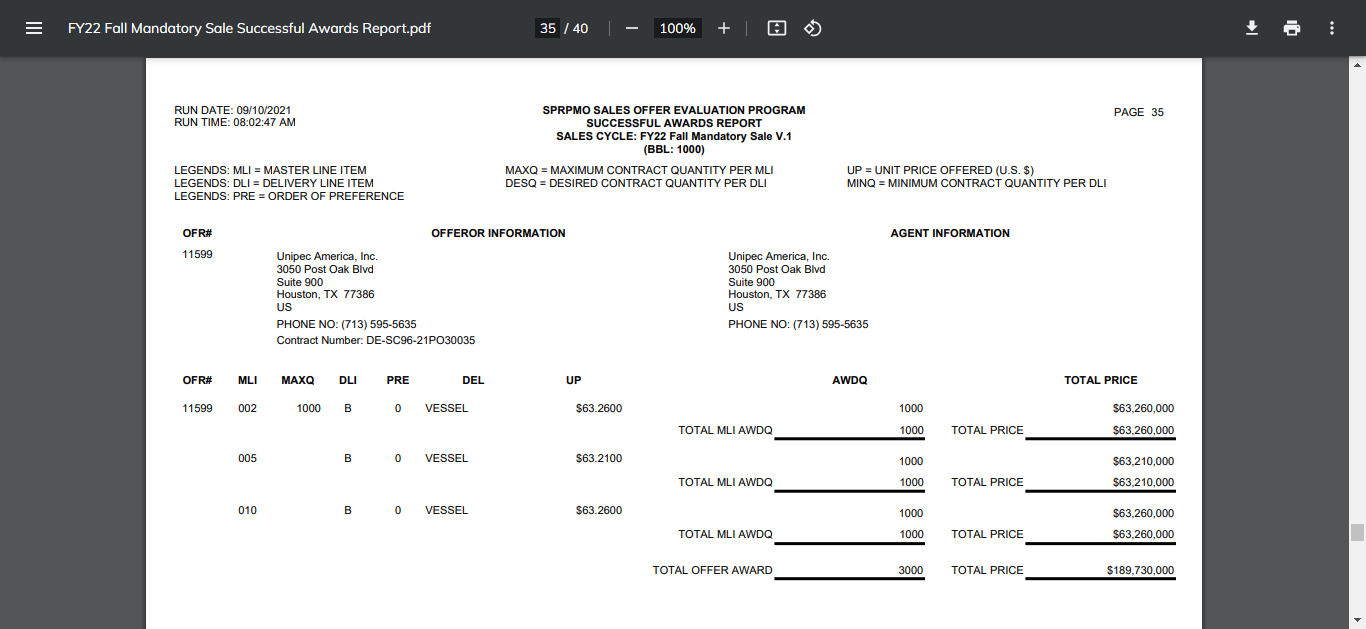Select total offer price $189,730,000
Image resolution: width=1366 pixels, height=629 pixels.
pyautogui.click(x=1140, y=570)
